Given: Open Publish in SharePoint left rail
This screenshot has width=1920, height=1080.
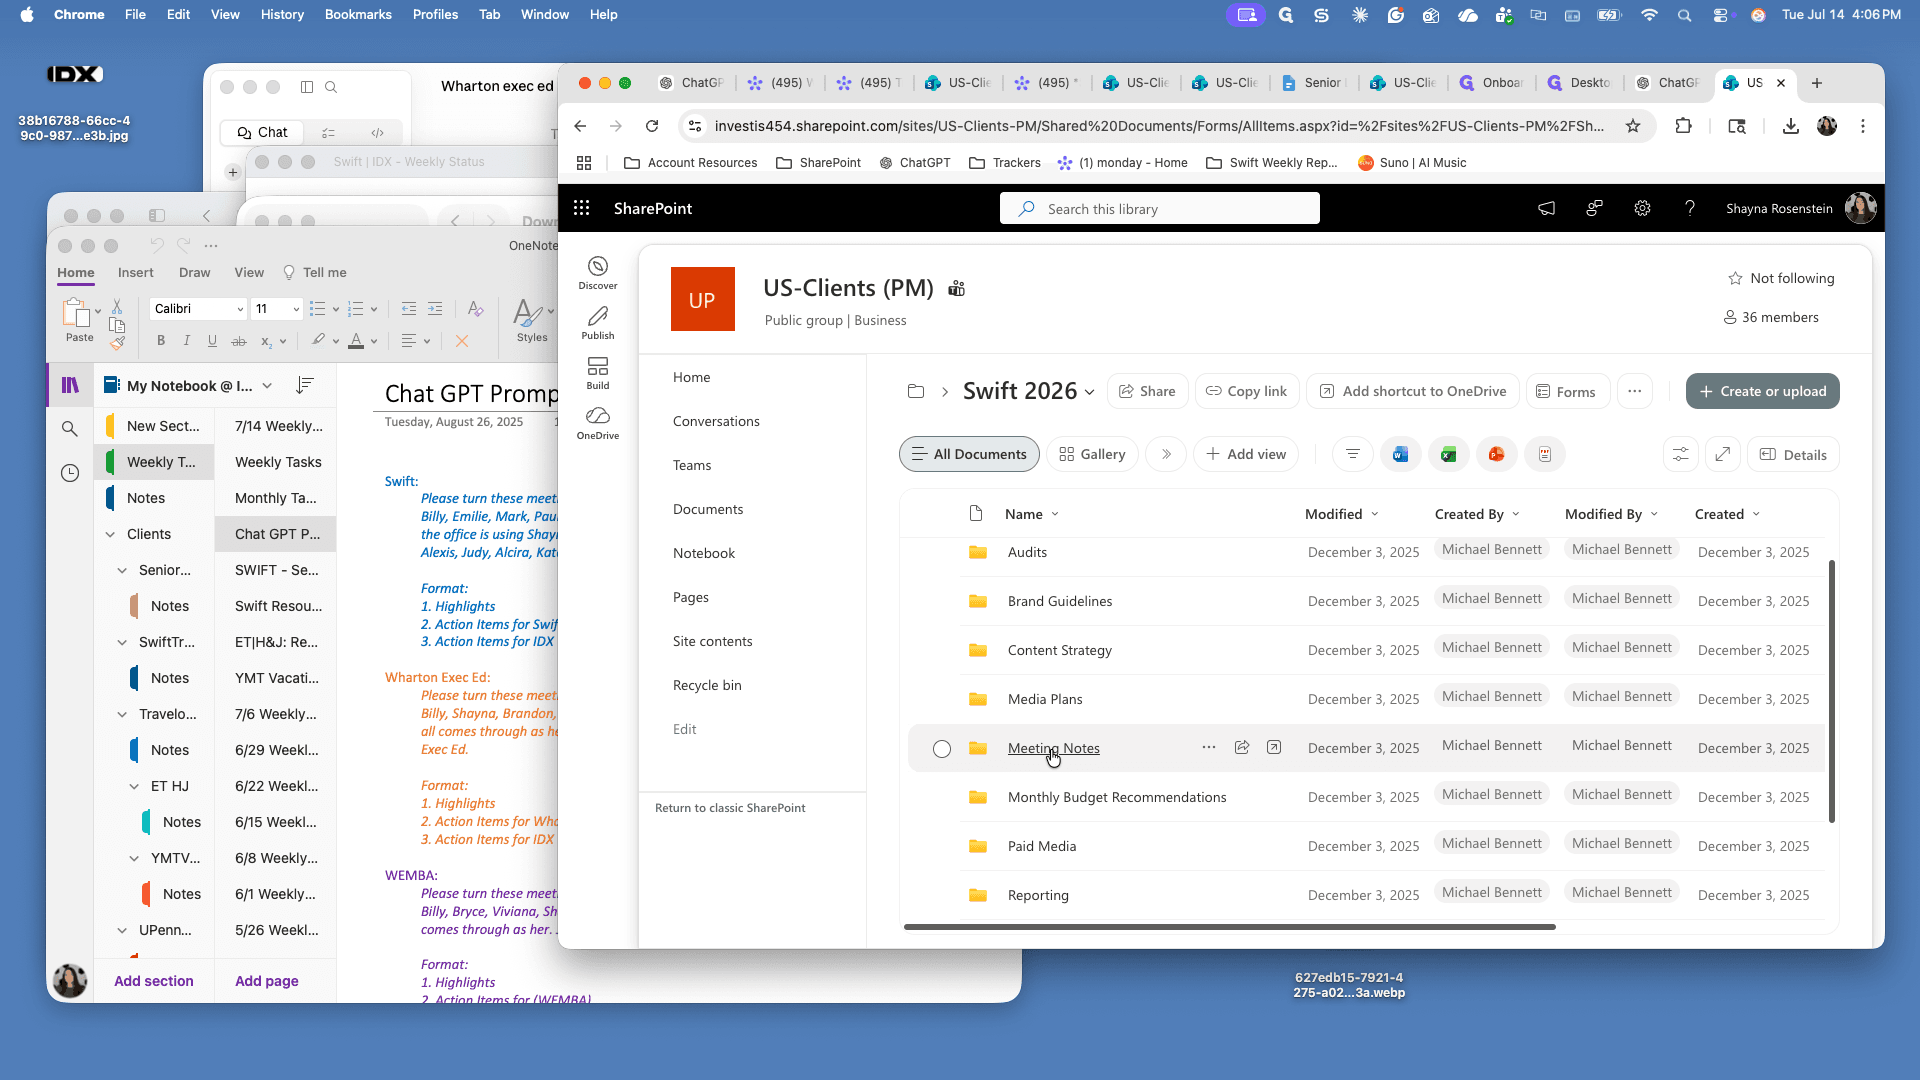Looking at the screenshot, I should tap(597, 323).
